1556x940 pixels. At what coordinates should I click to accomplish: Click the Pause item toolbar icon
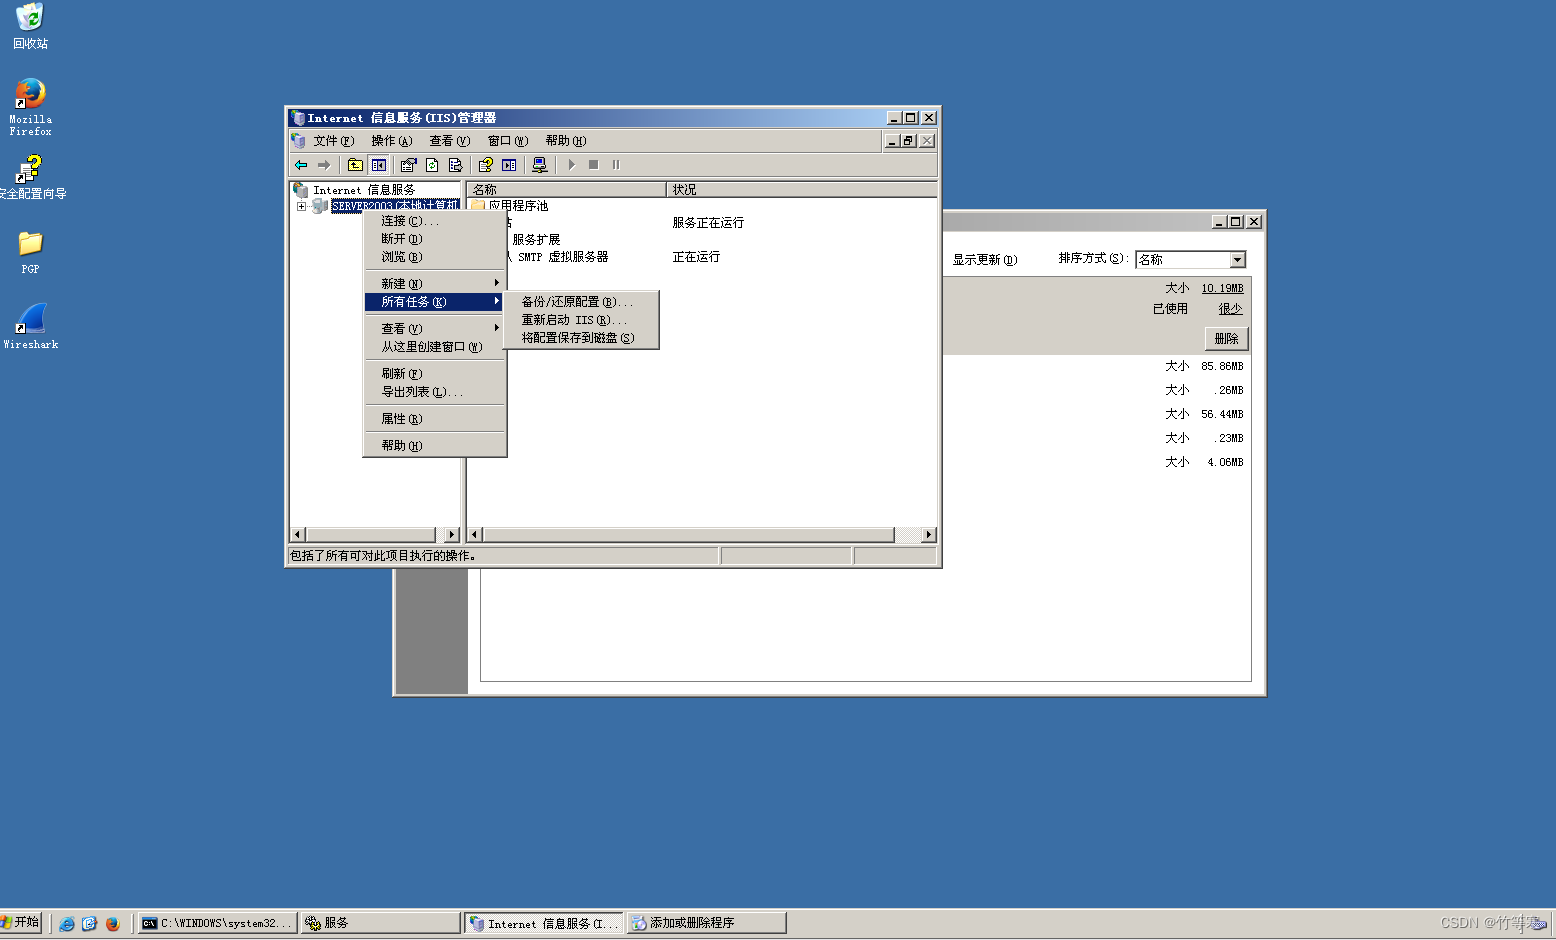616,165
